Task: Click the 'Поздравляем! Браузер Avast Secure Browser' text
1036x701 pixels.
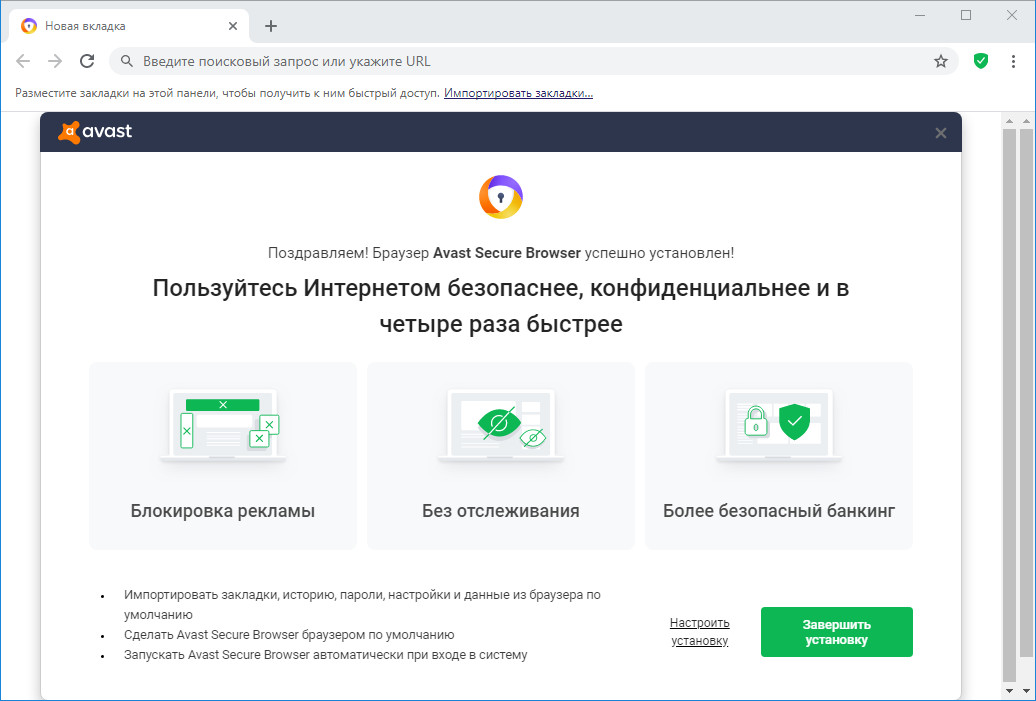Action: coord(501,253)
